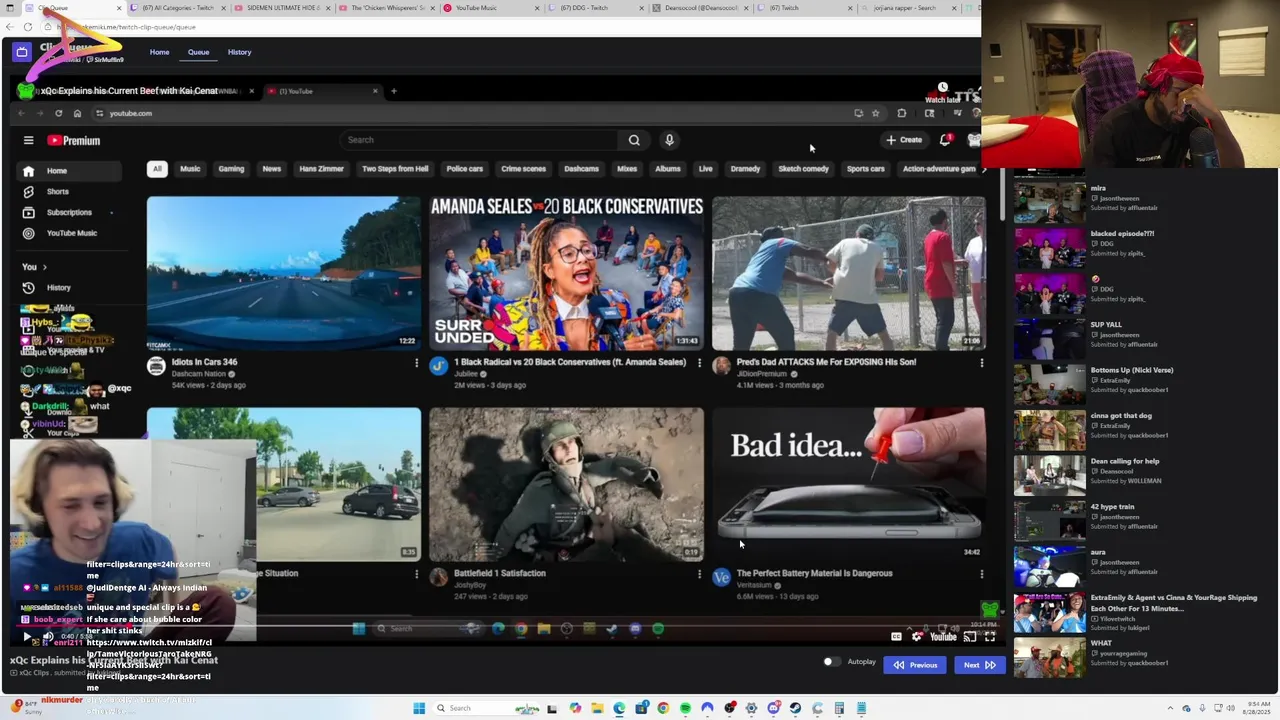1280x720 pixels.
Task: Open Spotify from the Windows taskbar
Action: click(x=685, y=708)
